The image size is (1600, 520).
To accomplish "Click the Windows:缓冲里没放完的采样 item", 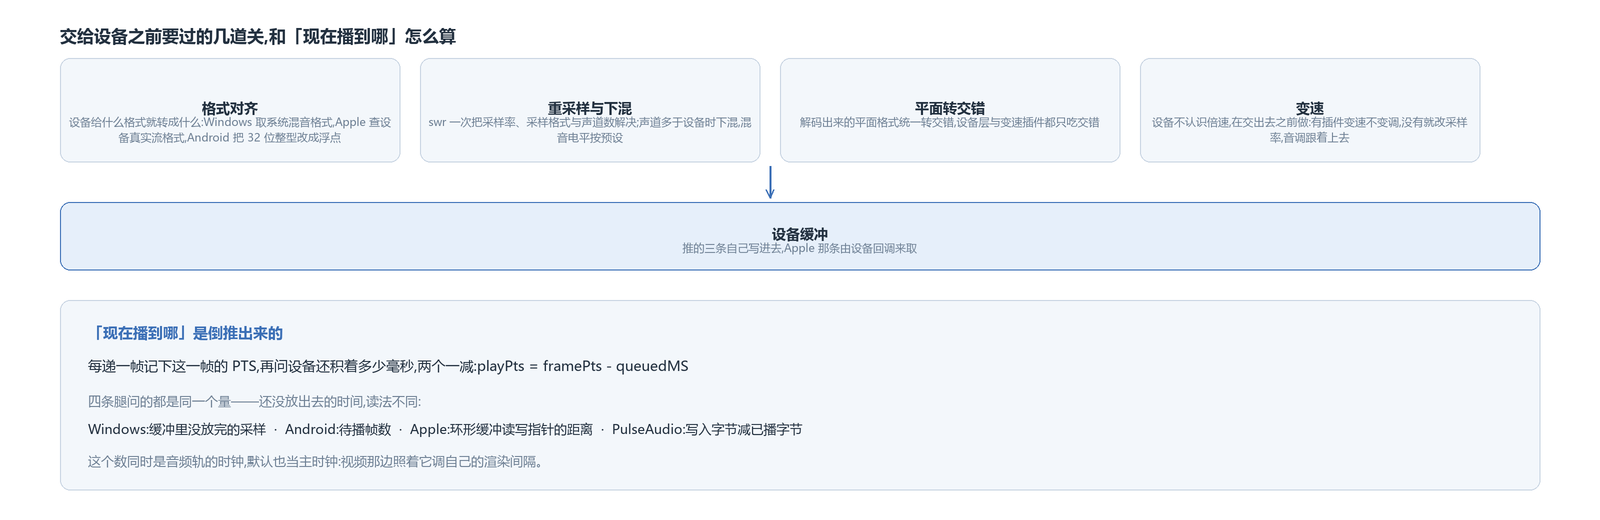I will point(177,430).
